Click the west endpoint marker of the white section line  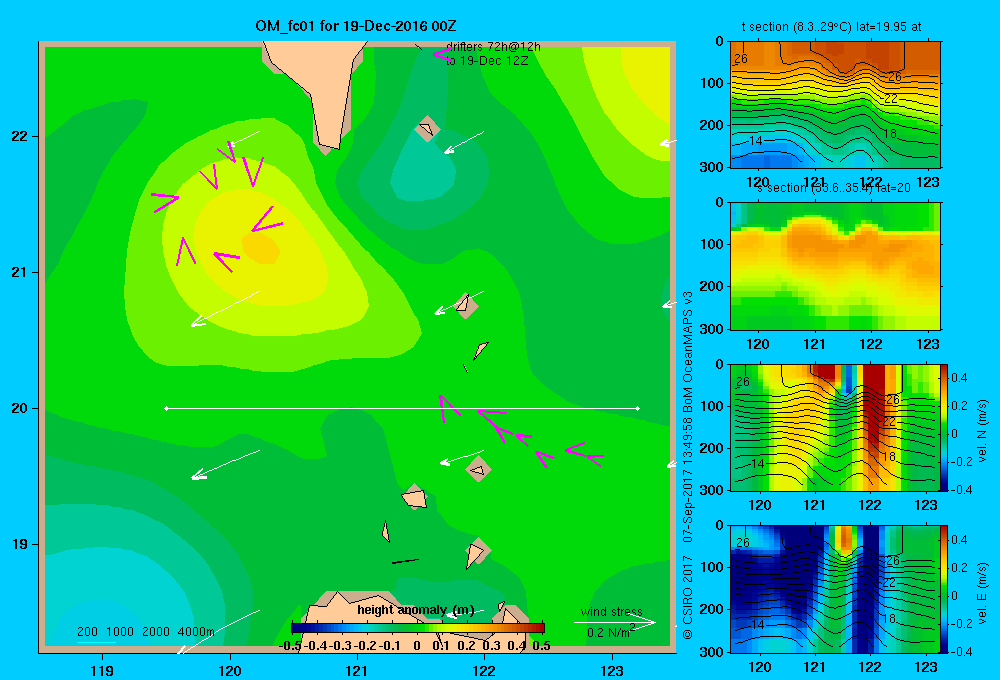pyautogui.click(x=166, y=408)
